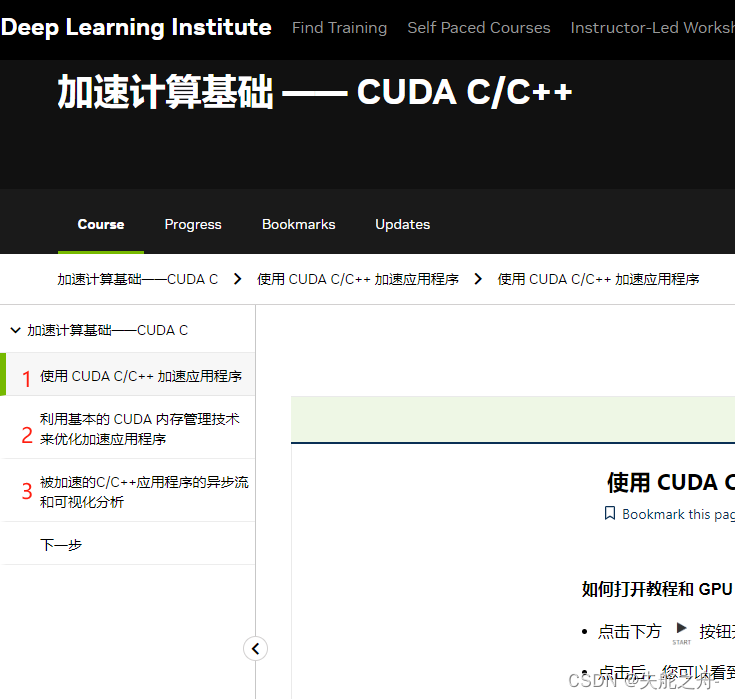Click the Deep Learning Institute logo text
Image resolution: width=735 pixels, height=699 pixels.
coord(136,27)
